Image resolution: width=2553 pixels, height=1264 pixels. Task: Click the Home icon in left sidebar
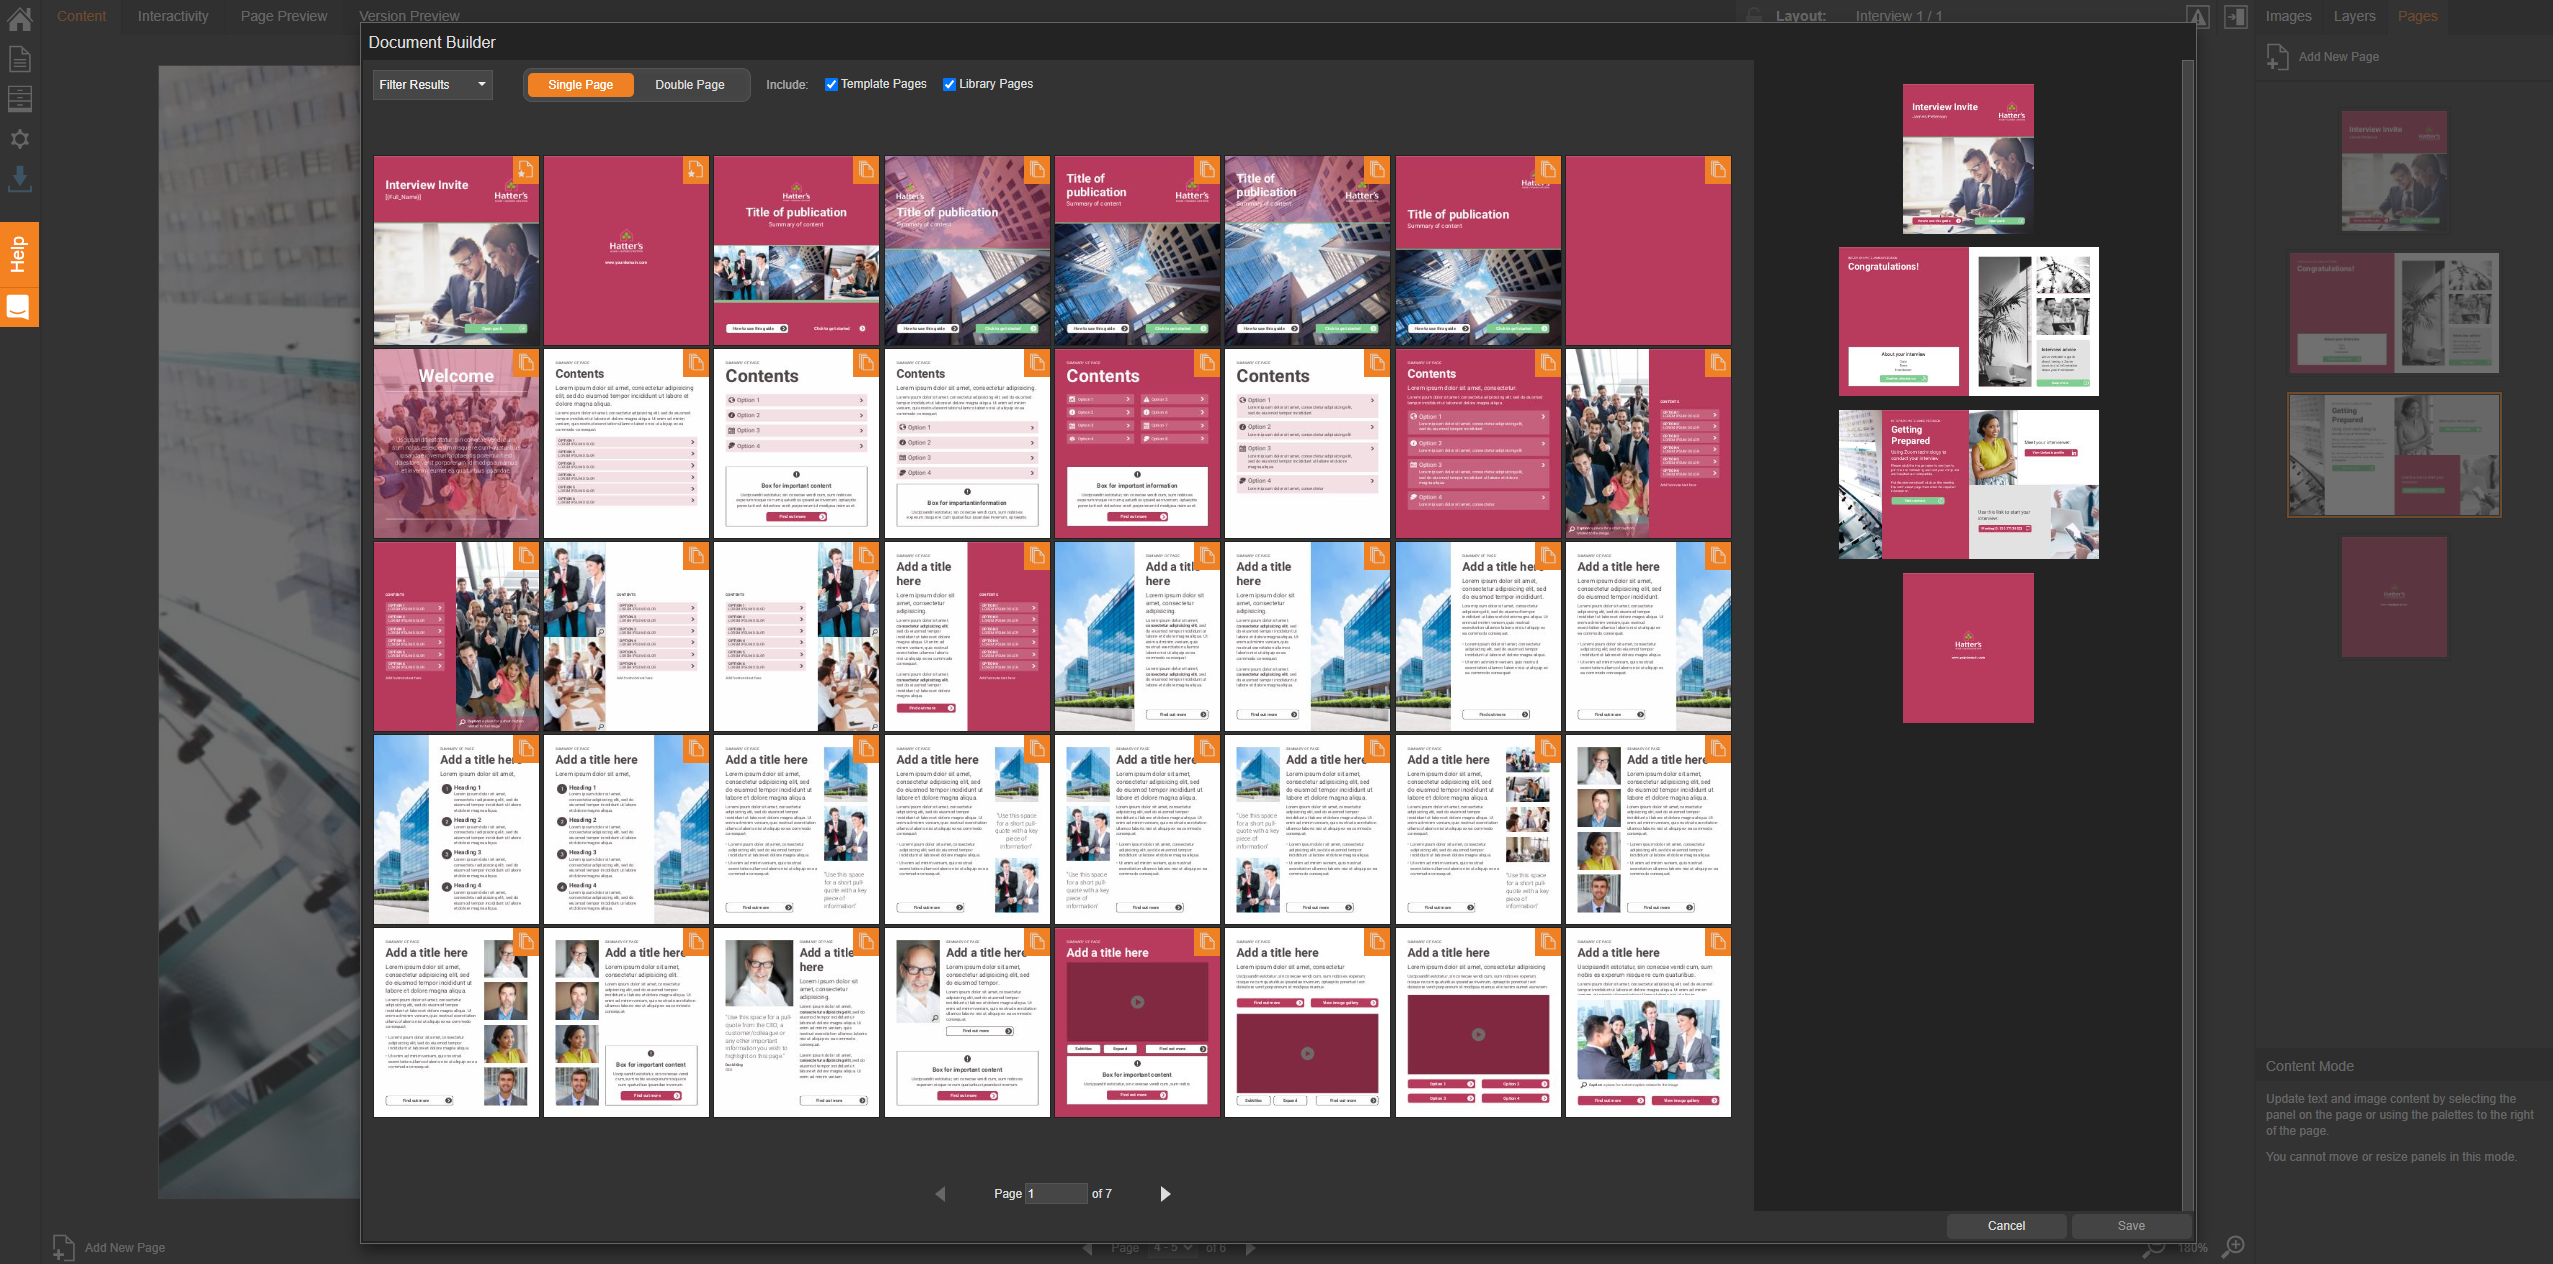click(x=19, y=17)
